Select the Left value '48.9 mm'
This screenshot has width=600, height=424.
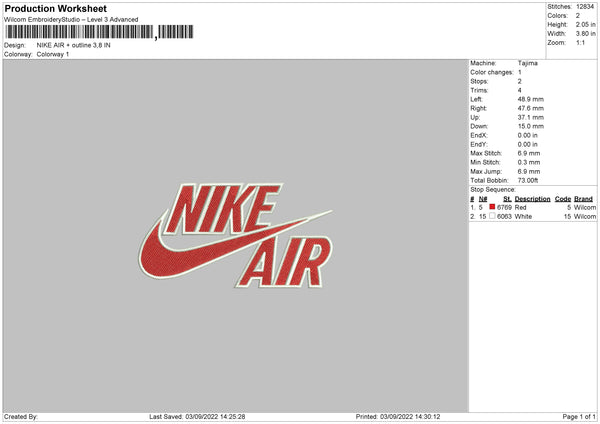(x=531, y=99)
